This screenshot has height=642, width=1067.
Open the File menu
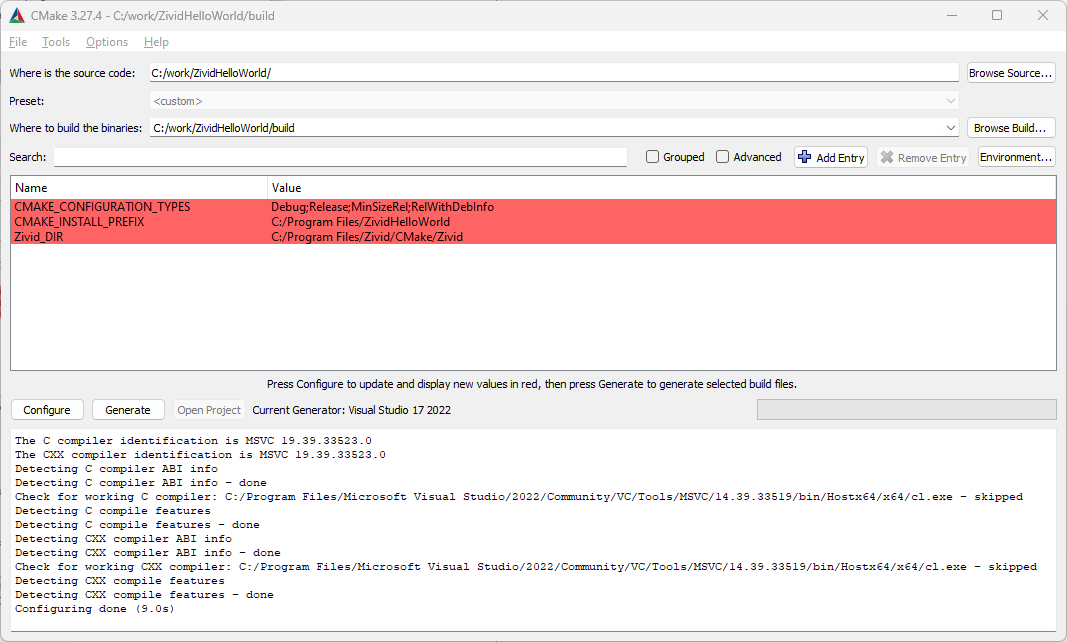point(18,42)
